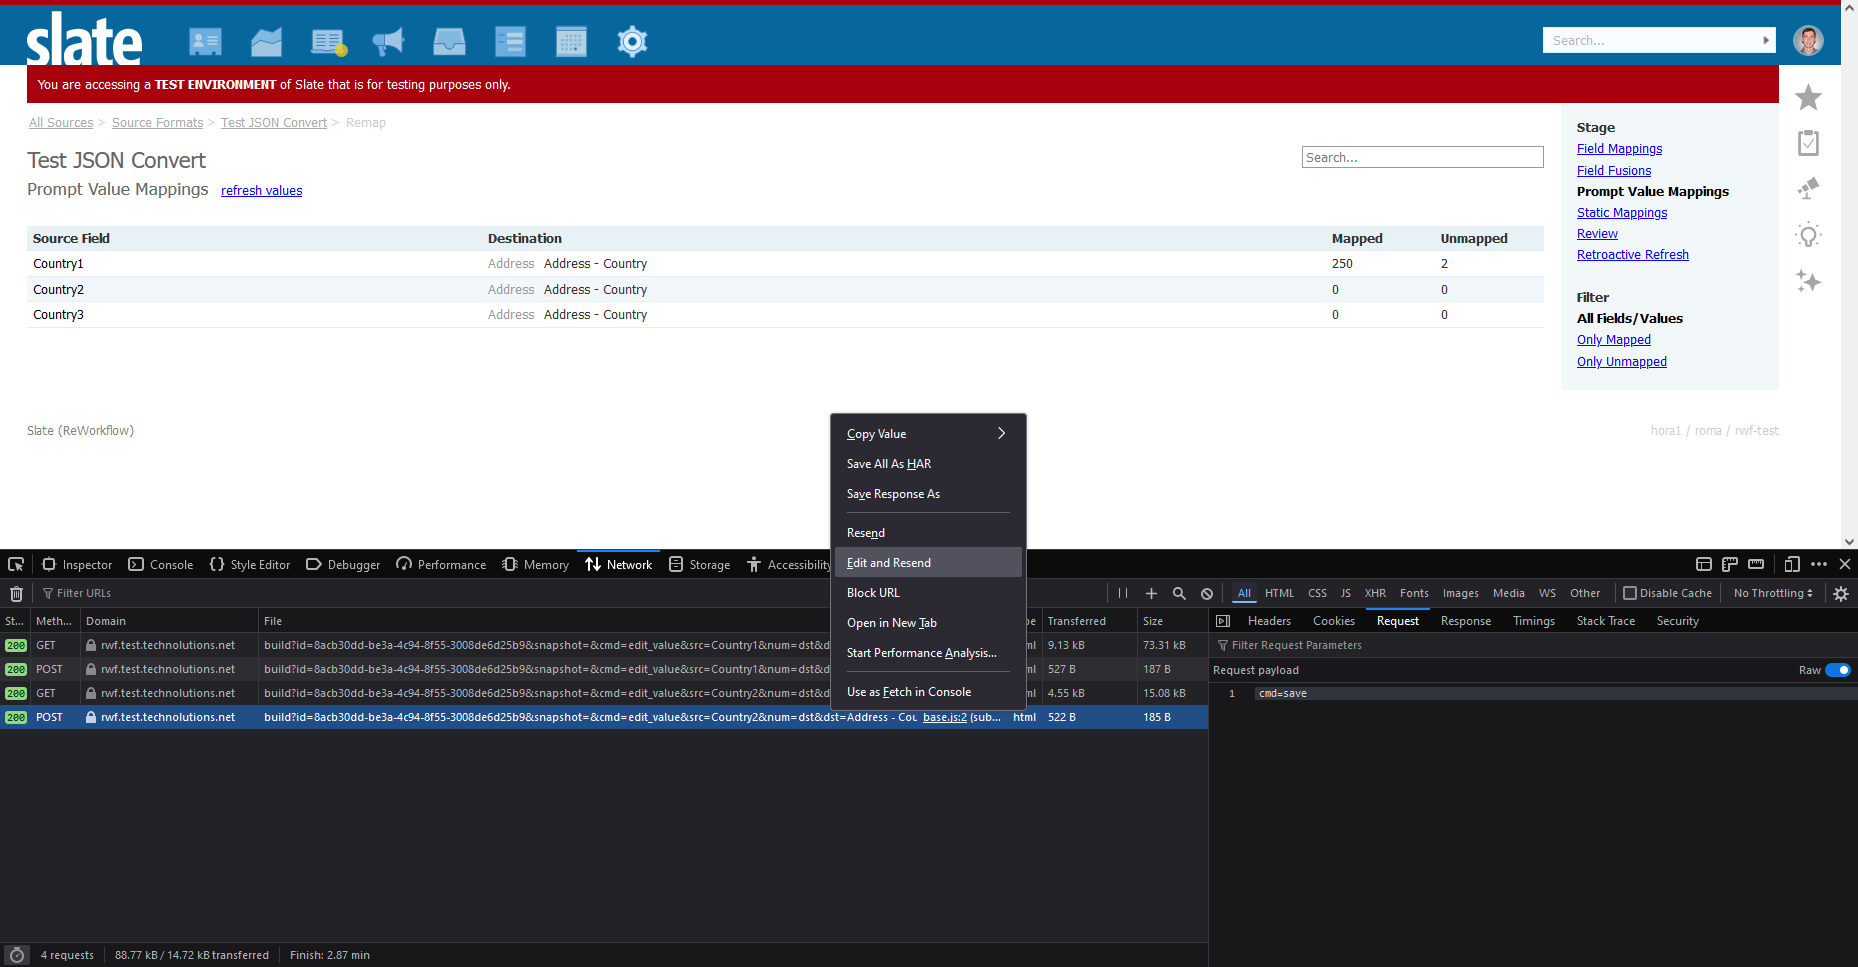
Task: Toggle the Raw request payload switch
Action: tap(1838, 670)
